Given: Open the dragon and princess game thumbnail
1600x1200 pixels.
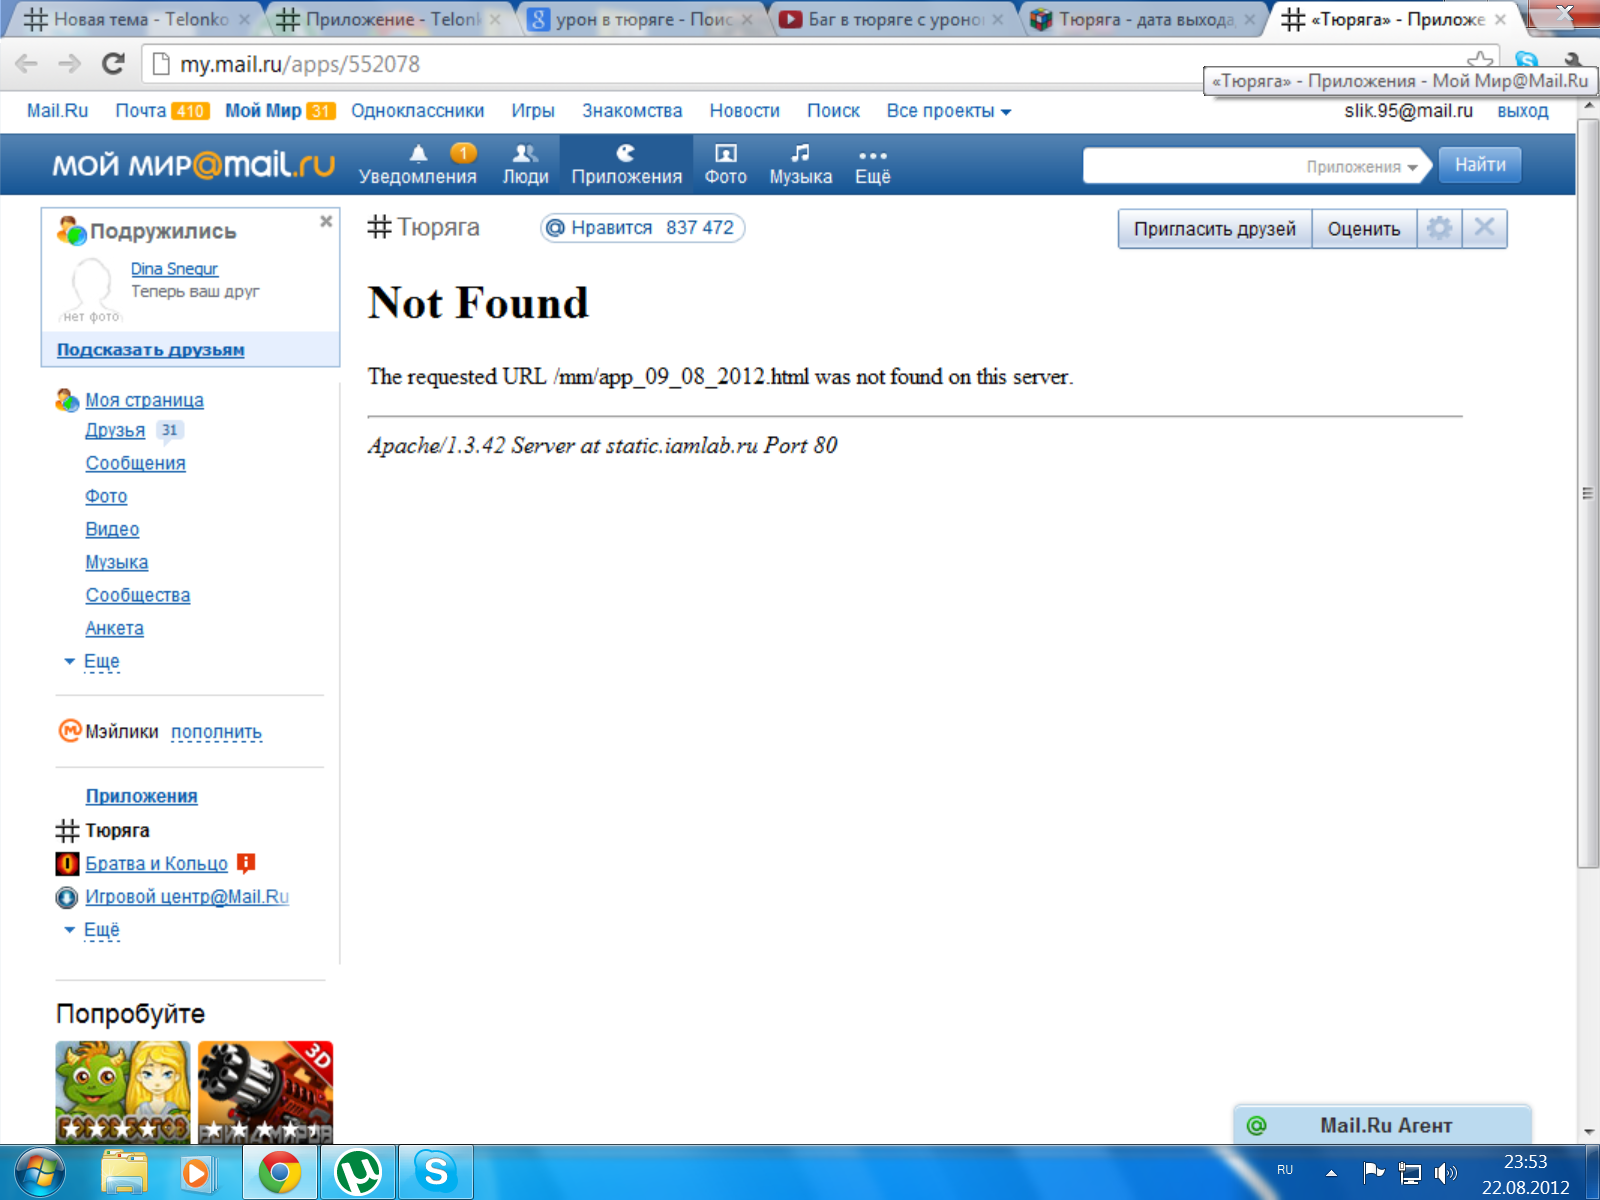Looking at the screenshot, I should click(x=123, y=1092).
